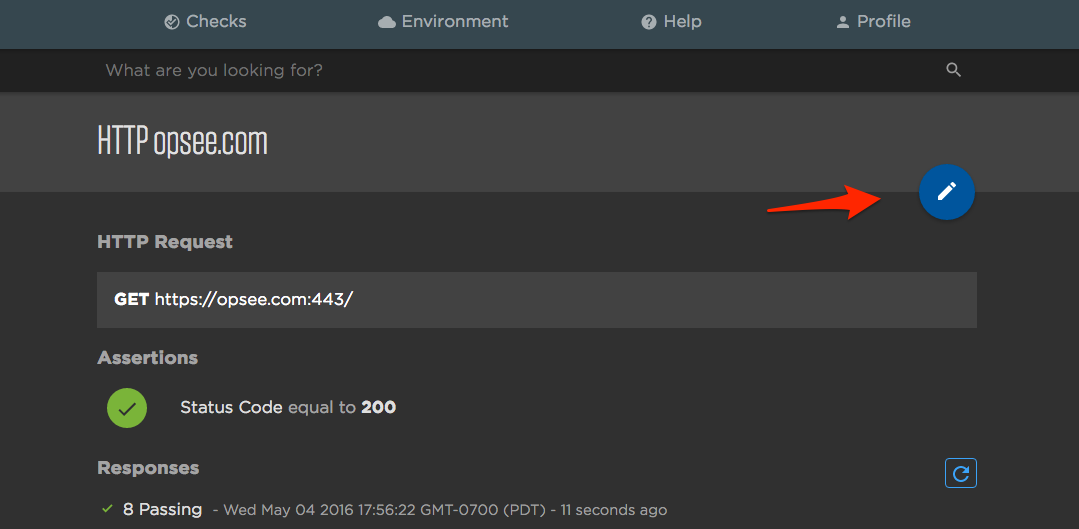
Task: Click the 'HTTP opsee.com' page title
Action: (183, 142)
